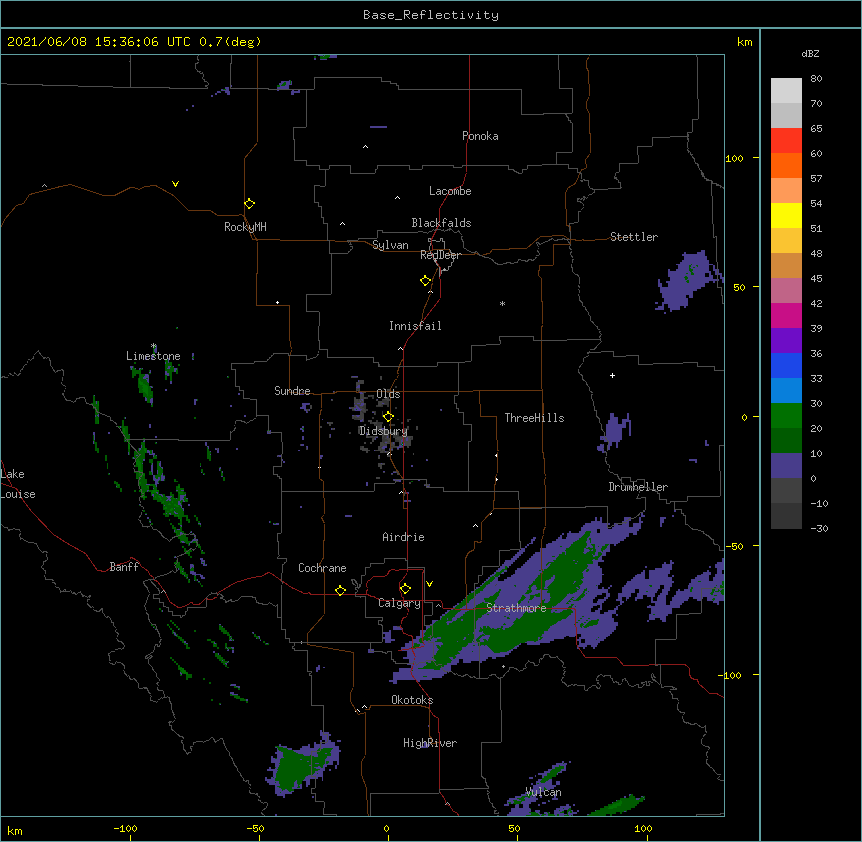
Task: Click the Cochrane label
Action: click(x=322, y=568)
